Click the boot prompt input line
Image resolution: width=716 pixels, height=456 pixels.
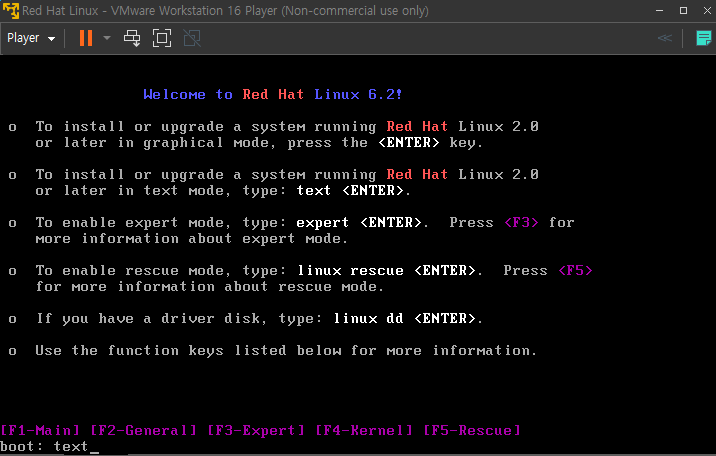(50, 446)
